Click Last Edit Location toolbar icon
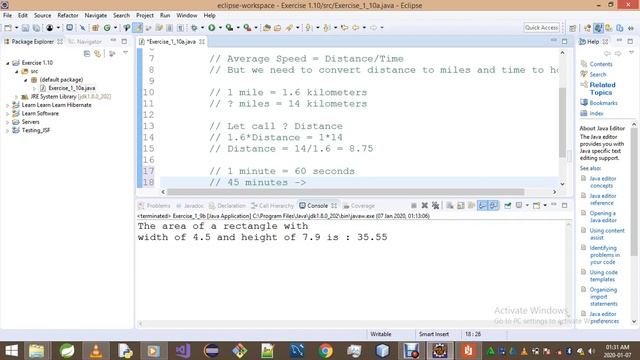 tap(344, 28)
